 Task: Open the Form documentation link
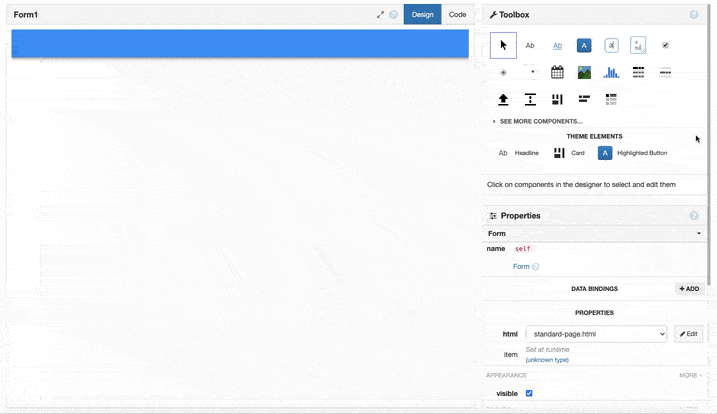(521, 267)
